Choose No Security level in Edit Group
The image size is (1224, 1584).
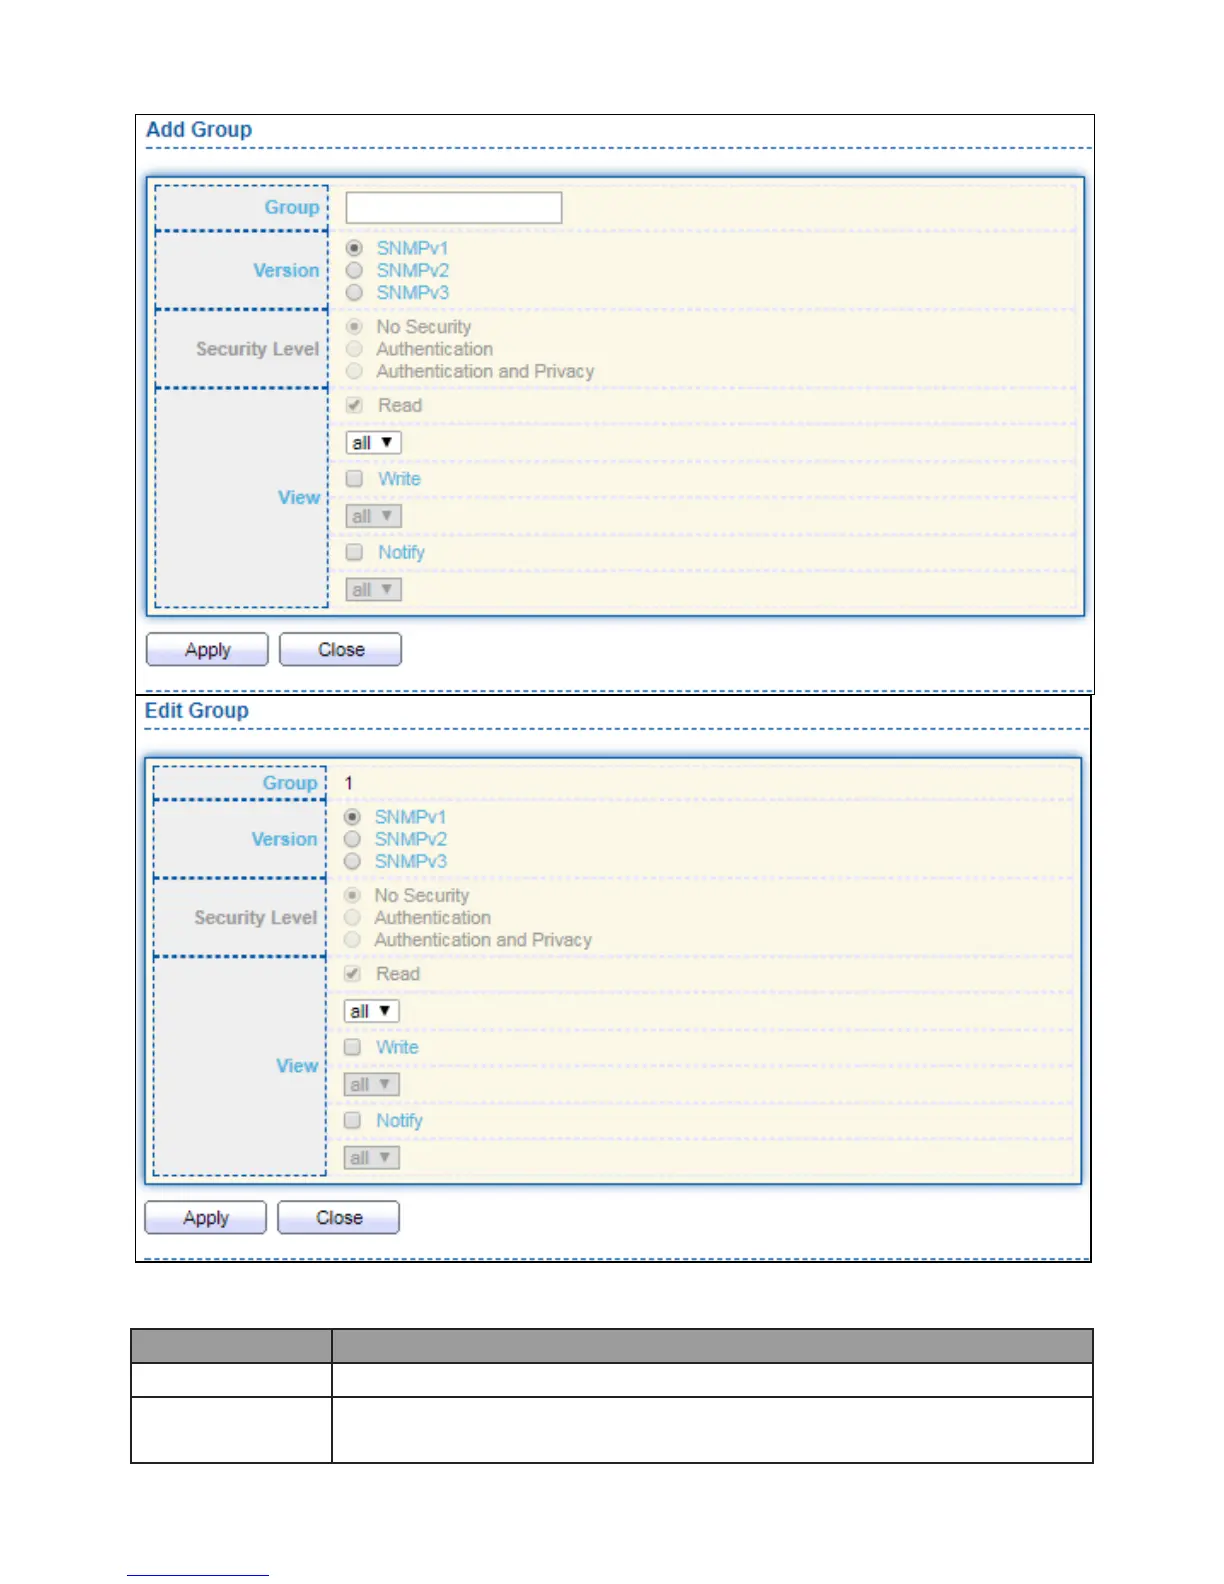pyautogui.click(x=352, y=895)
